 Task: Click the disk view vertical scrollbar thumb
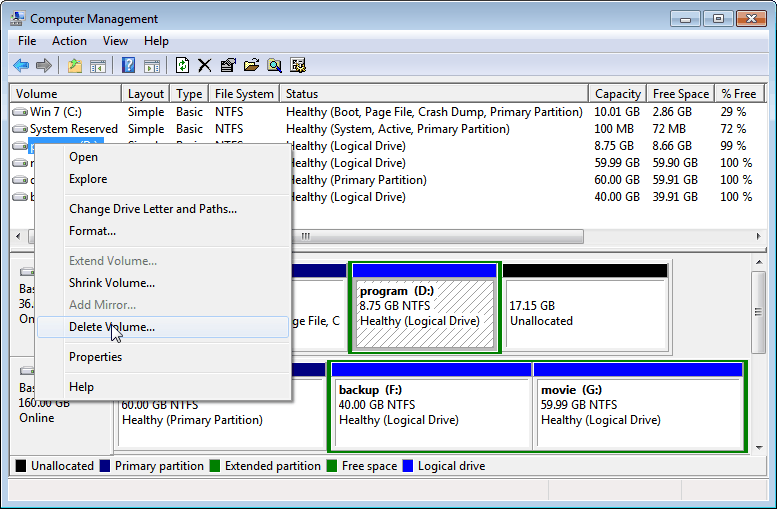759,312
